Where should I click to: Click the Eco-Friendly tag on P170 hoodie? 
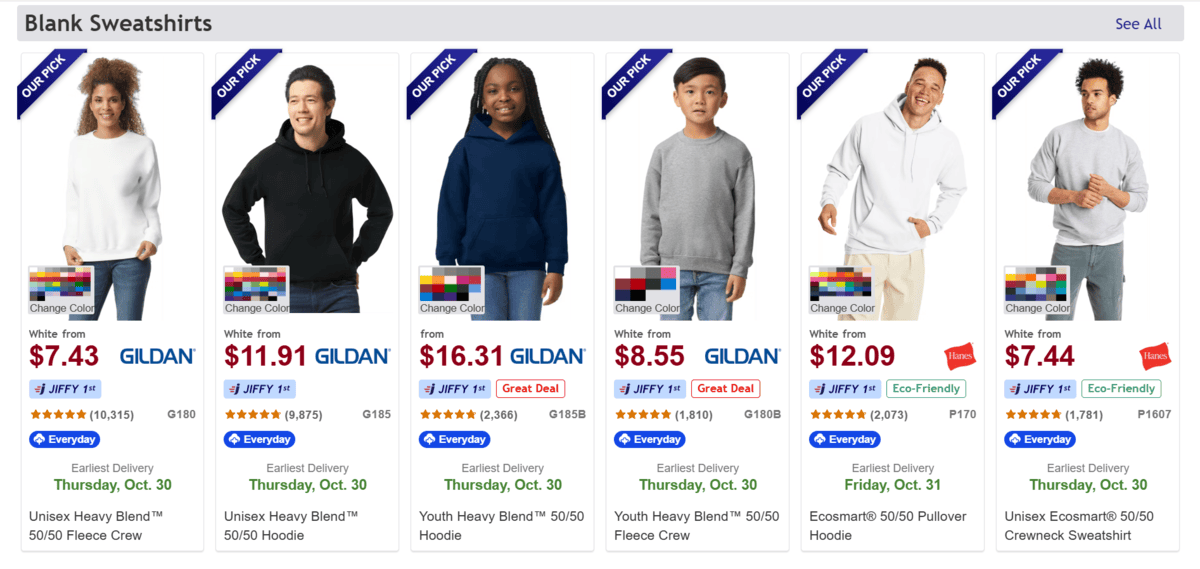click(x=924, y=389)
